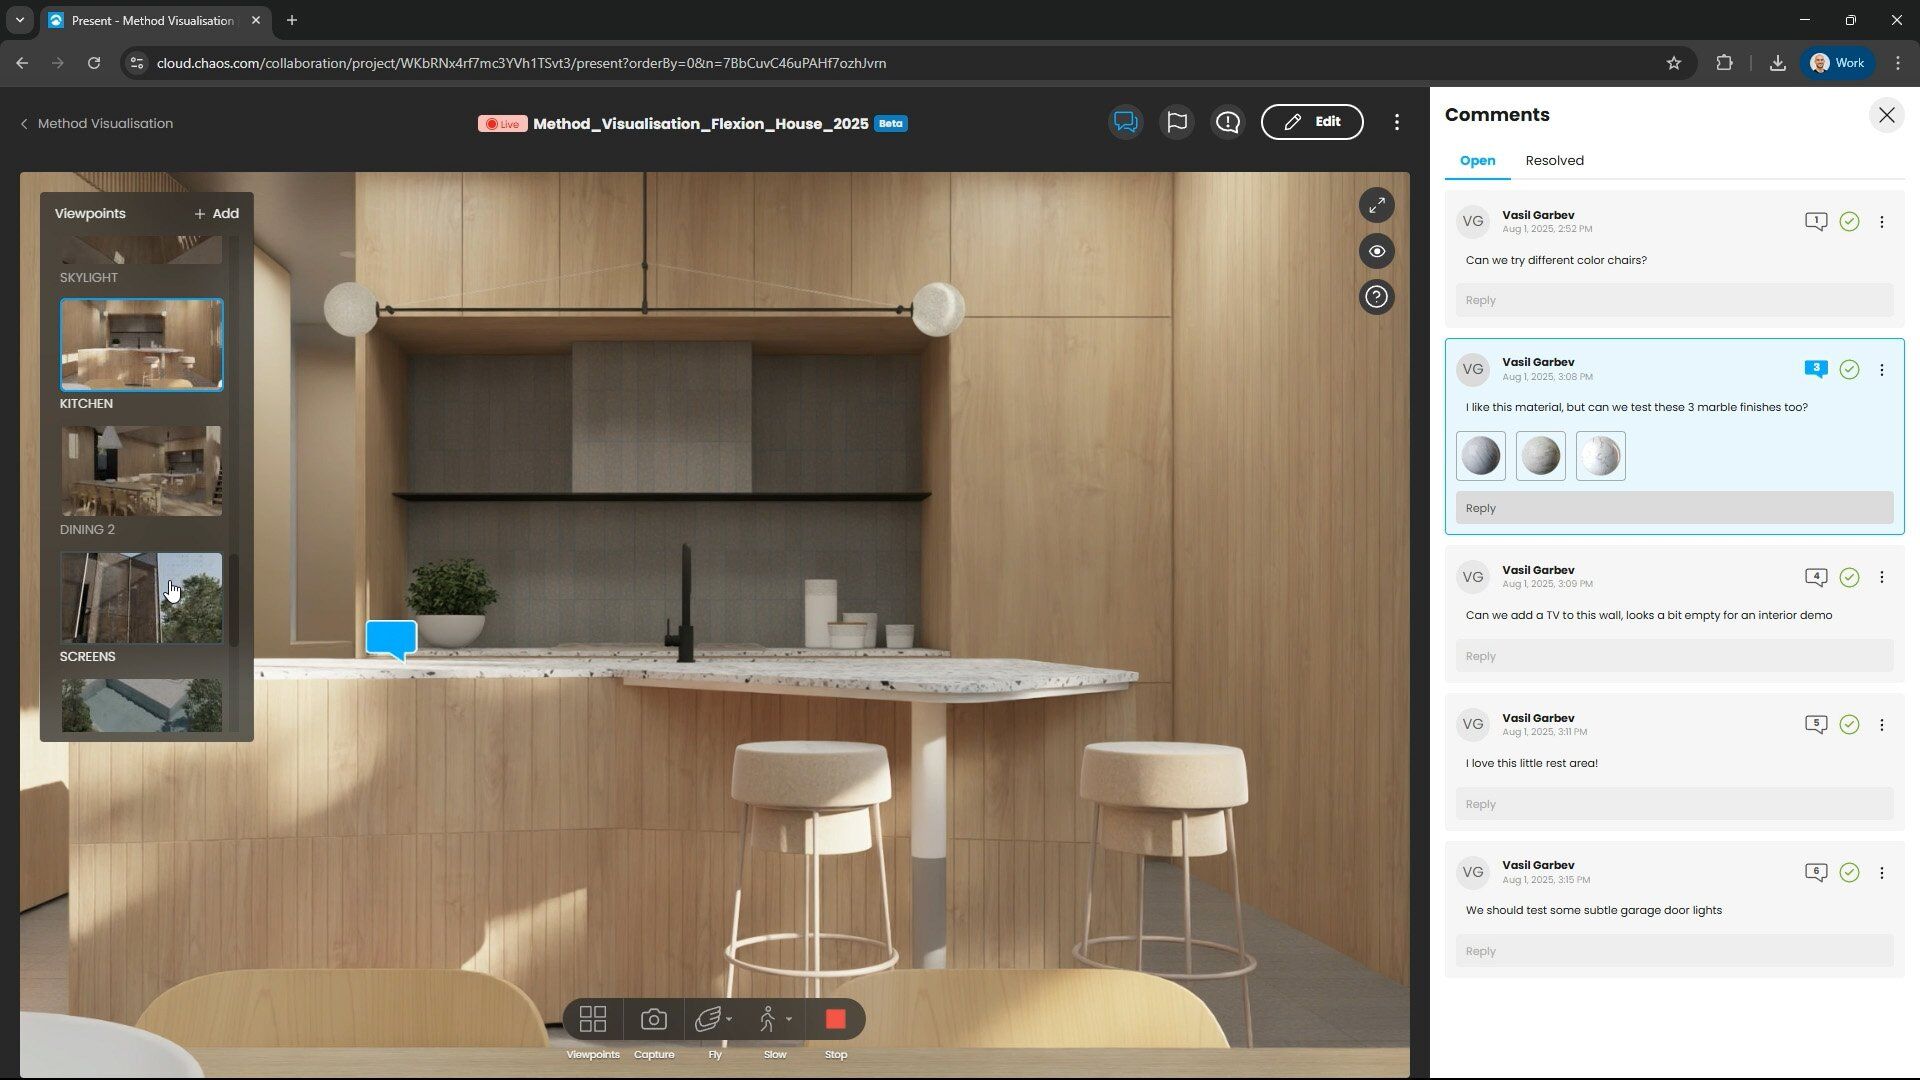Switch to the Resolved comments tab
Screen dimensions: 1920x1080
tap(1554, 160)
